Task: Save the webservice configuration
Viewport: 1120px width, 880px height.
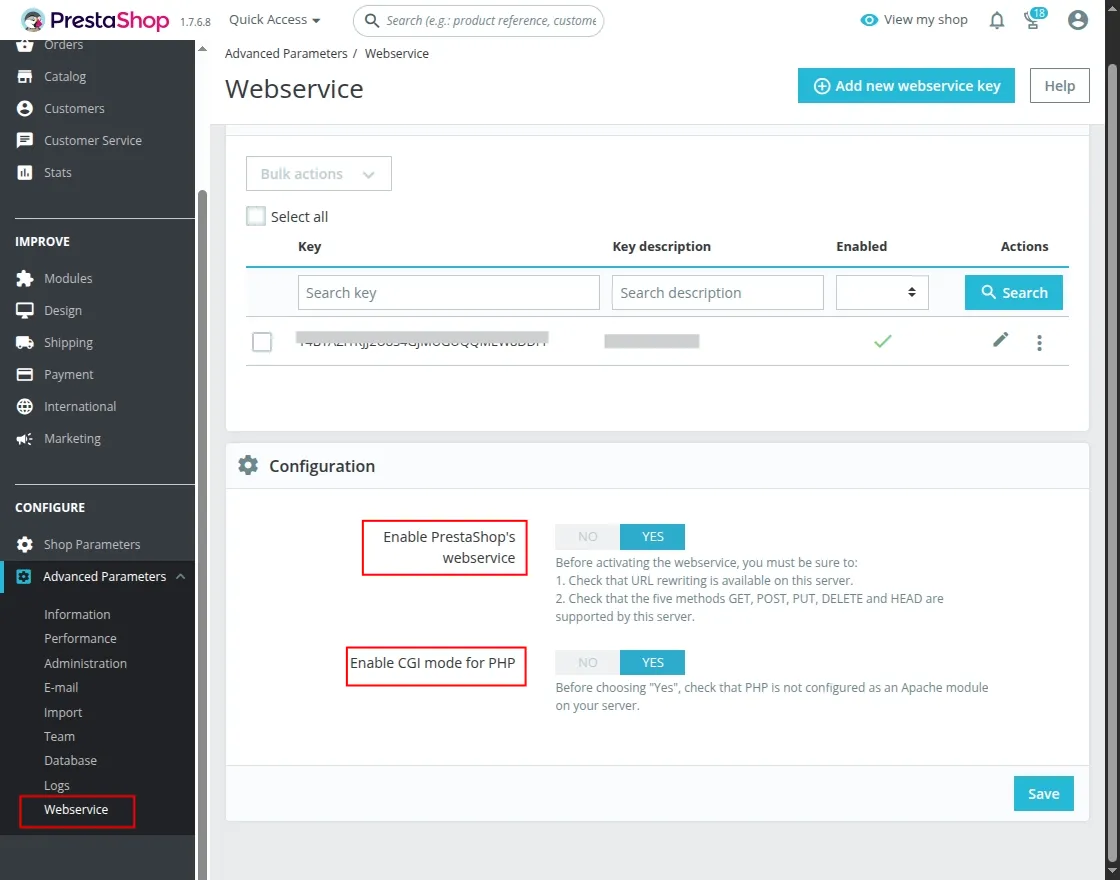Action: (x=1043, y=793)
